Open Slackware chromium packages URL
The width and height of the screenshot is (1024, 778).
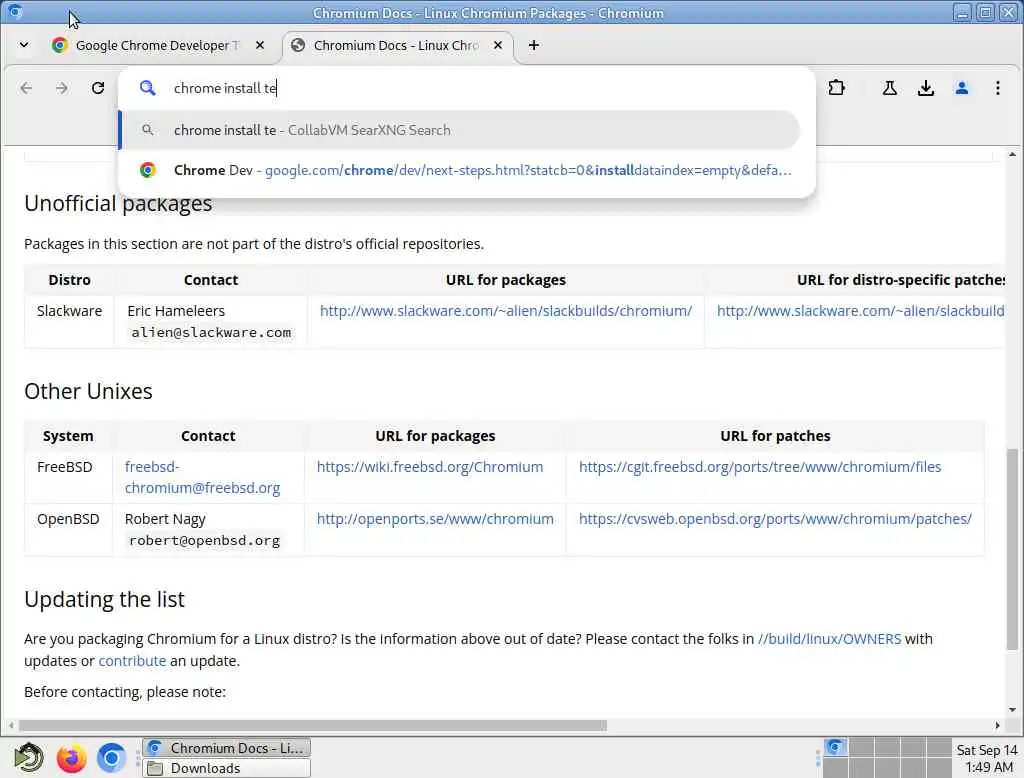coord(506,311)
